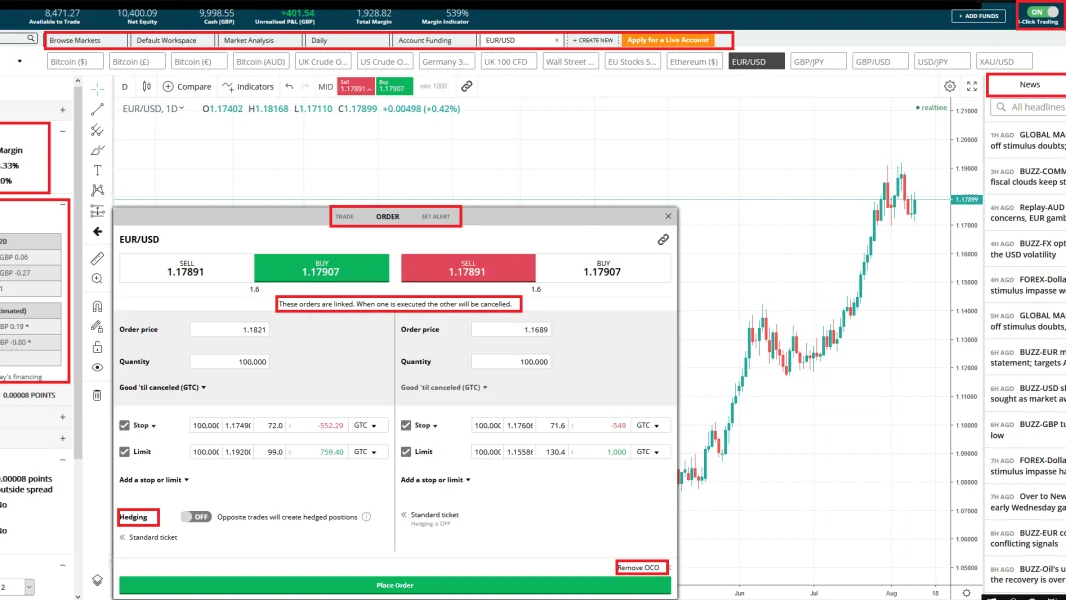The width and height of the screenshot is (1066, 600).
Task: Click the link icon in chart toolbar
Action: point(466,86)
